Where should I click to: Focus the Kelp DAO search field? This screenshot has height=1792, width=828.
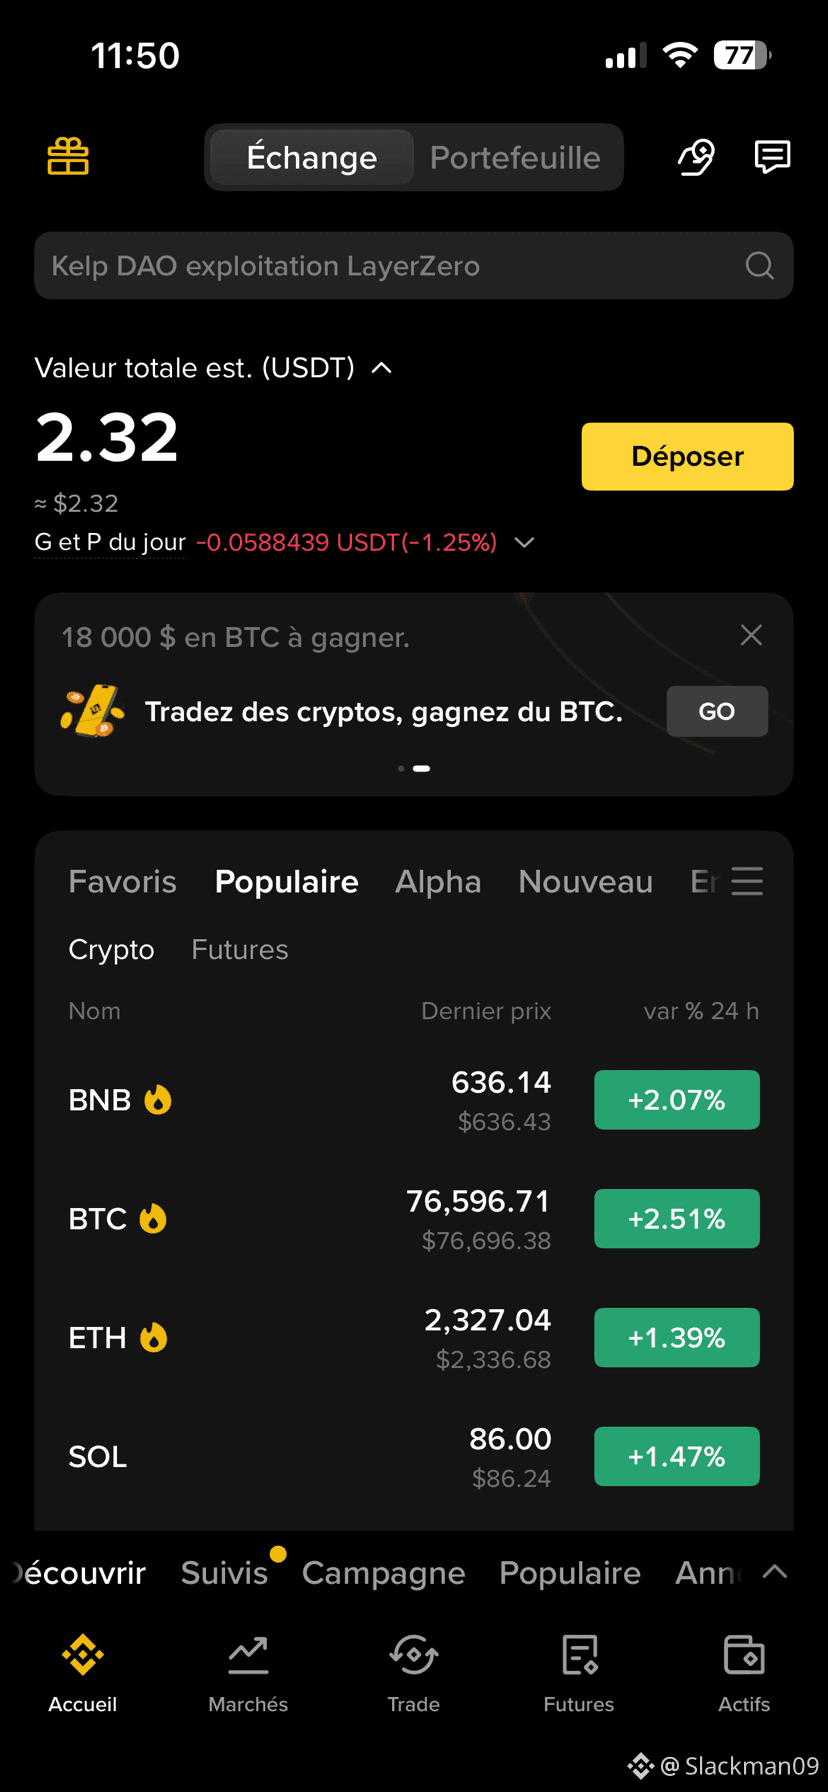tap(414, 266)
